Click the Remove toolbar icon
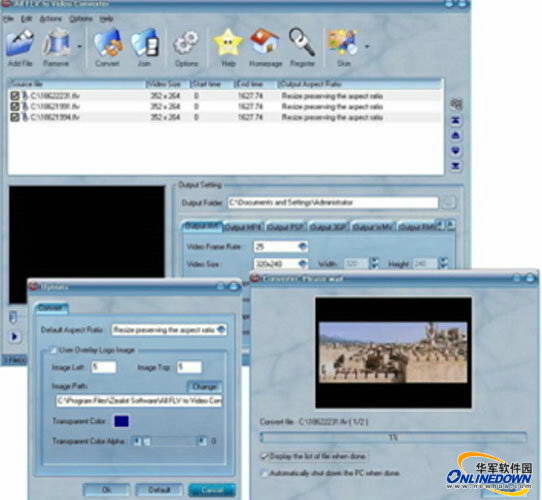This screenshot has width=542, height=500. (x=56, y=43)
